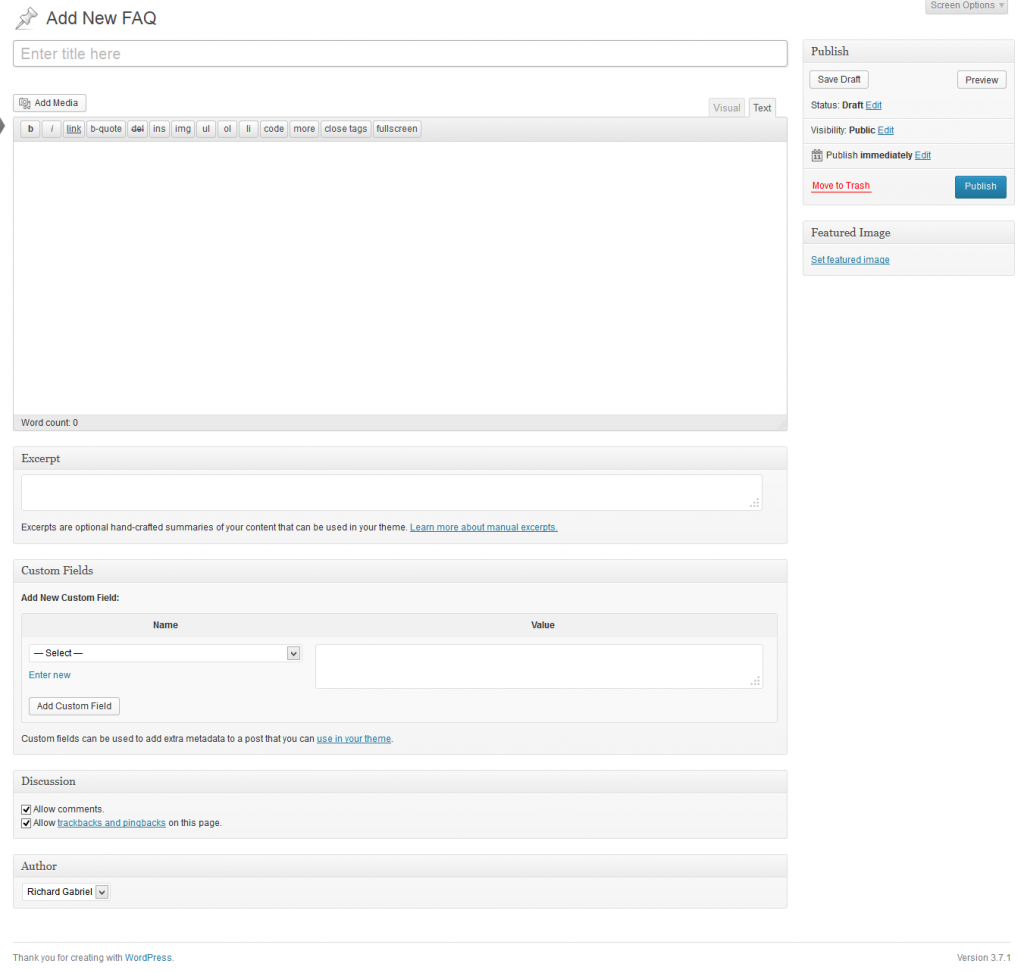Expand the Screen Options panel
1024x973 pixels.
[967, 6]
